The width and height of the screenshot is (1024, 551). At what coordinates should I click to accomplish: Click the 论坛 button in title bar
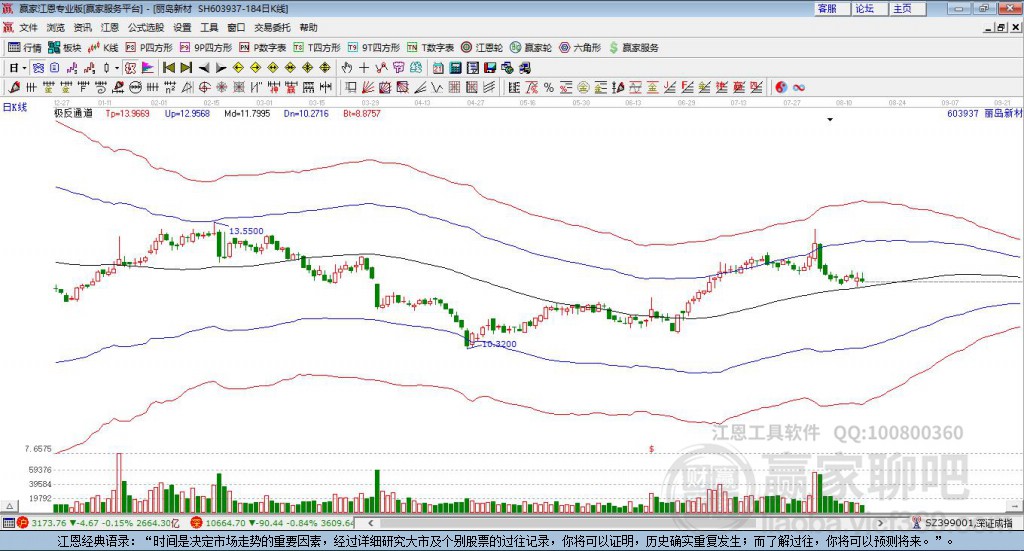pos(870,8)
